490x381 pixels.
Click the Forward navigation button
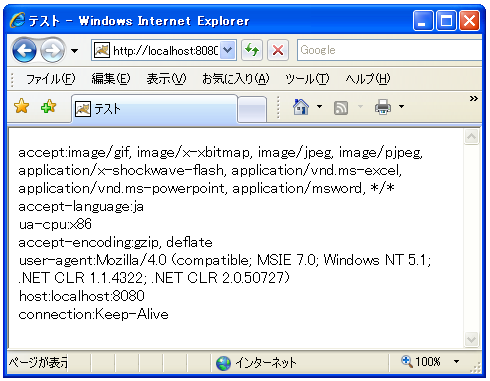click(x=52, y=51)
